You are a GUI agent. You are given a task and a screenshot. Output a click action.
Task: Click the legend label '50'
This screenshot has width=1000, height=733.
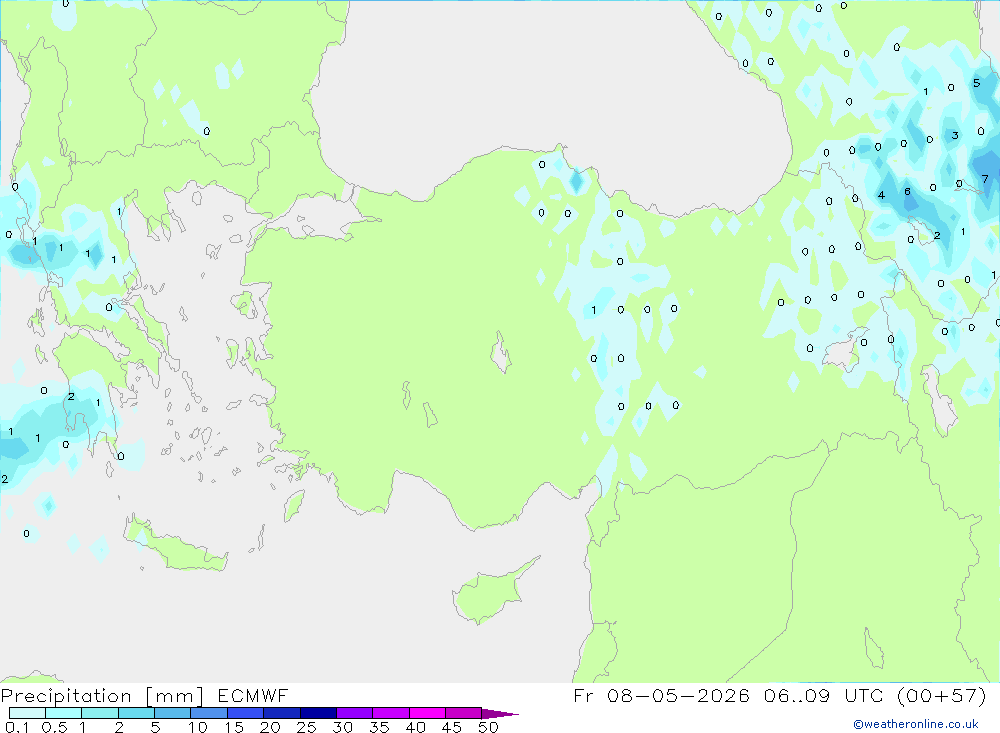point(488,727)
